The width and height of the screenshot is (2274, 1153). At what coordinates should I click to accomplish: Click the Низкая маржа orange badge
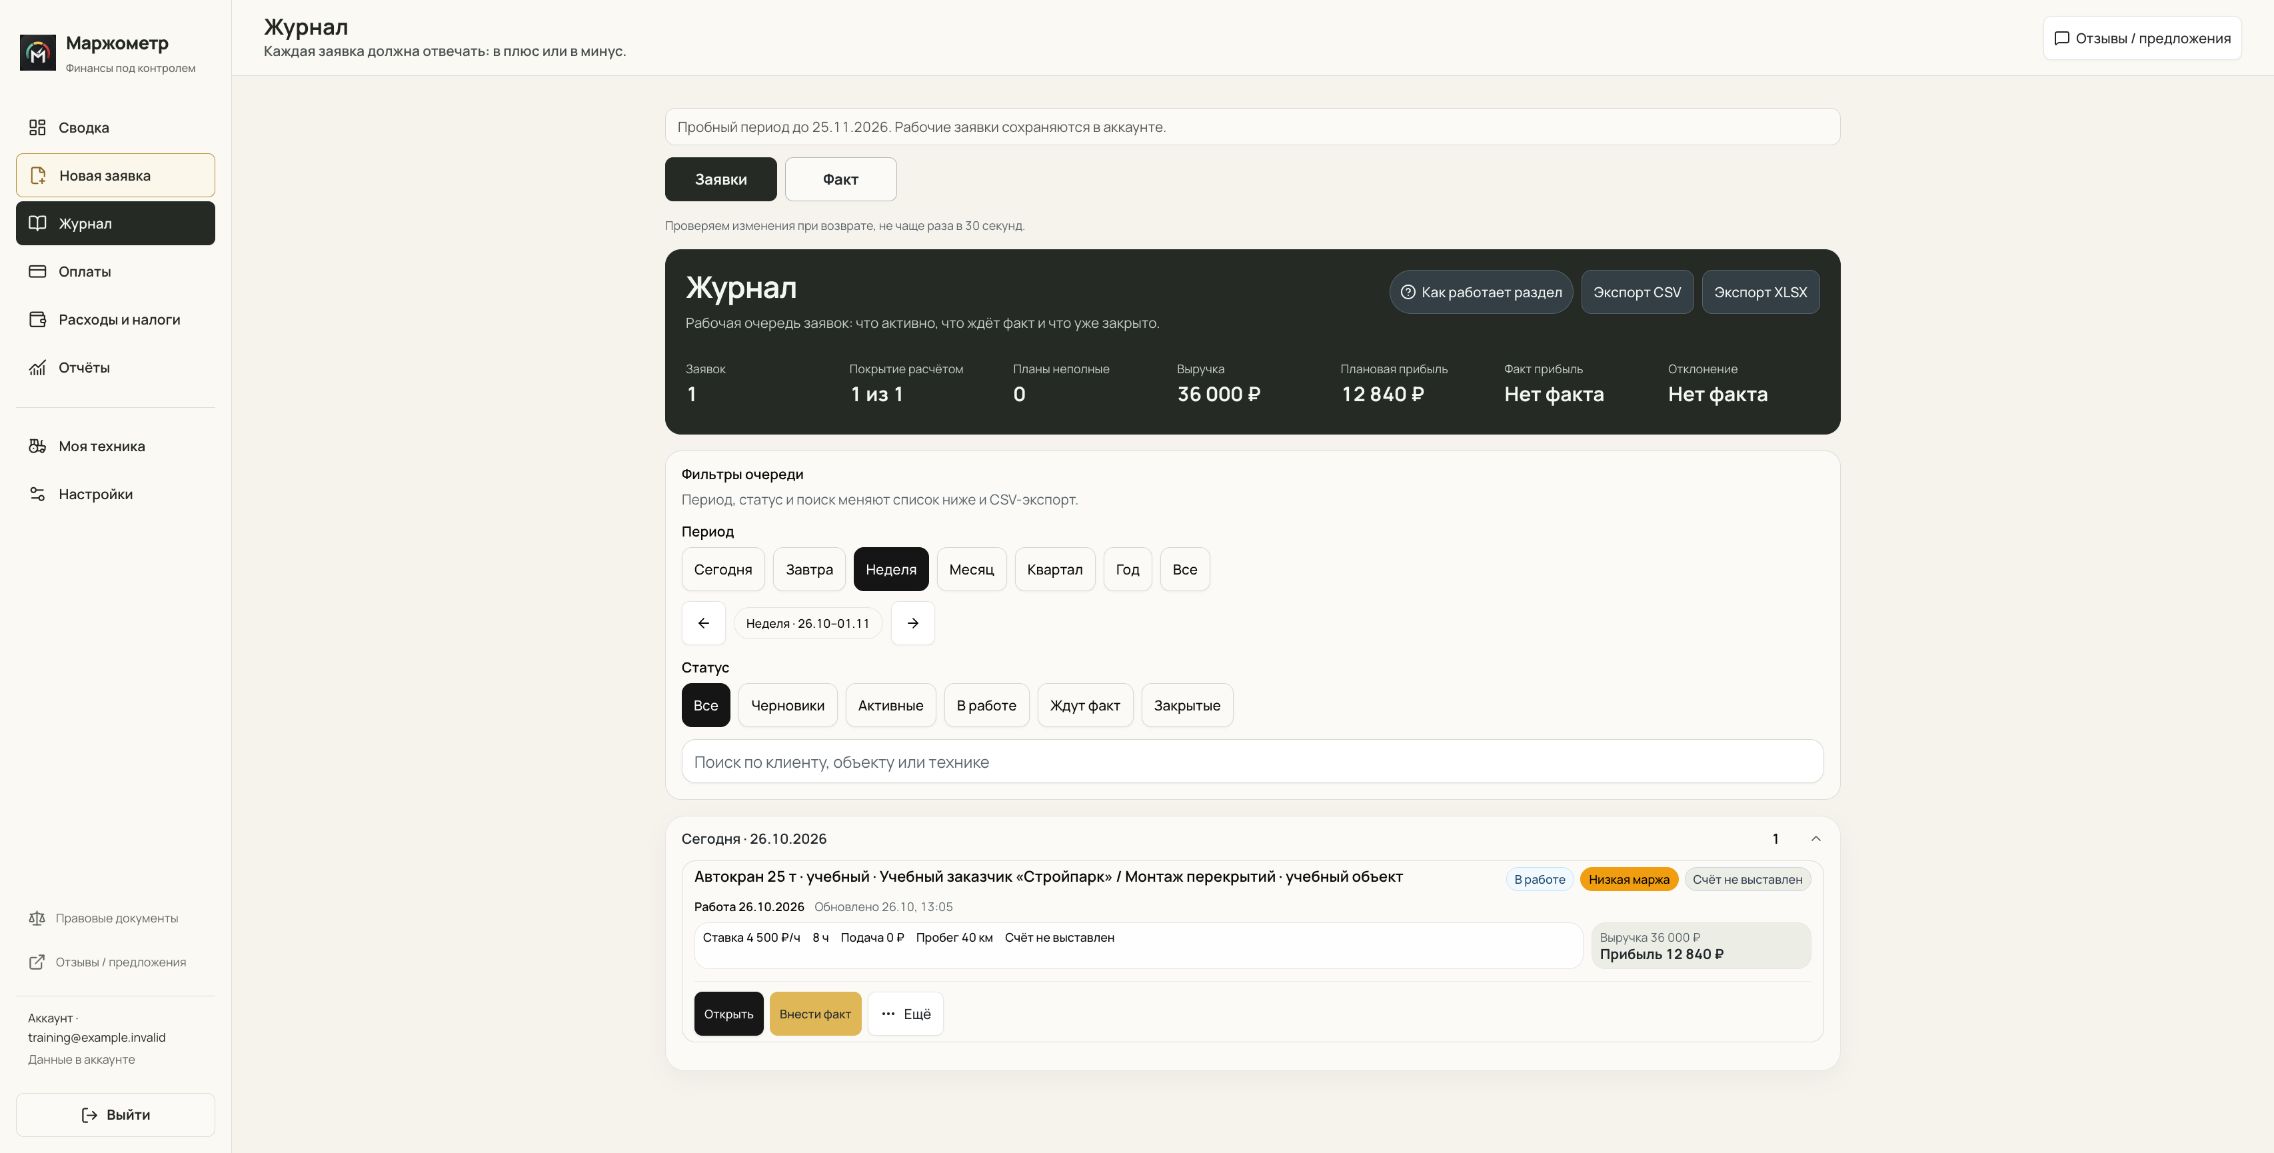coord(1629,880)
